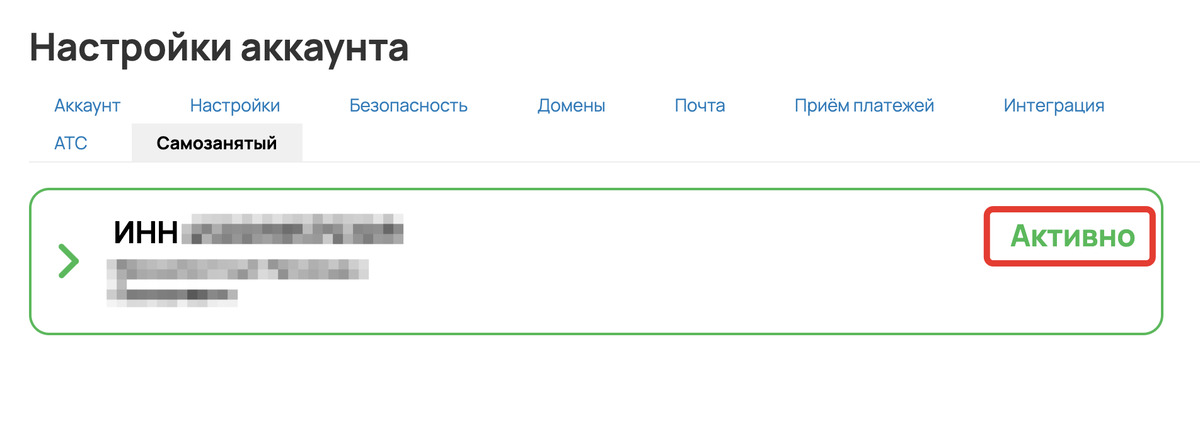Image resolution: width=1200 pixels, height=431 pixels.
Task: Switch to Приём платежей tab
Action: (x=864, y=105)
